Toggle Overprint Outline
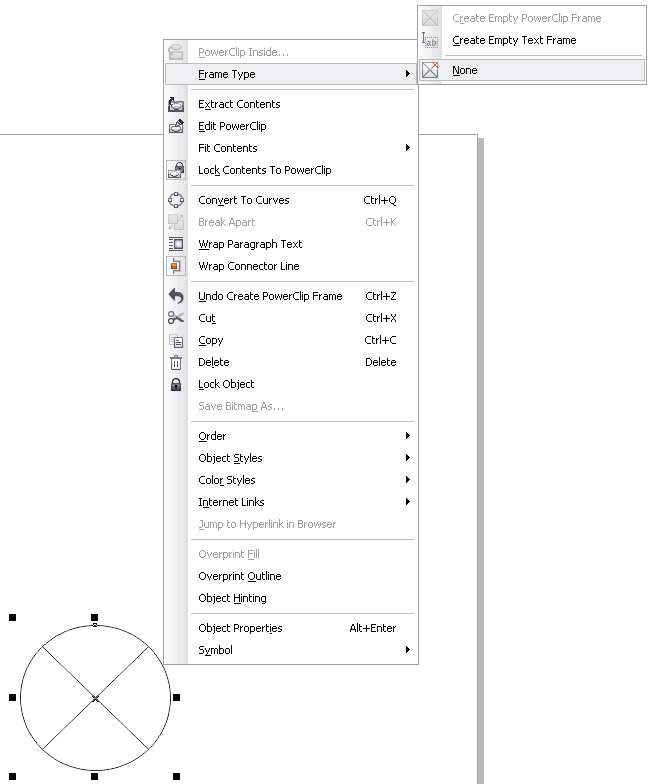This screenshot has height=784, width=652. [x=291, y=576]
